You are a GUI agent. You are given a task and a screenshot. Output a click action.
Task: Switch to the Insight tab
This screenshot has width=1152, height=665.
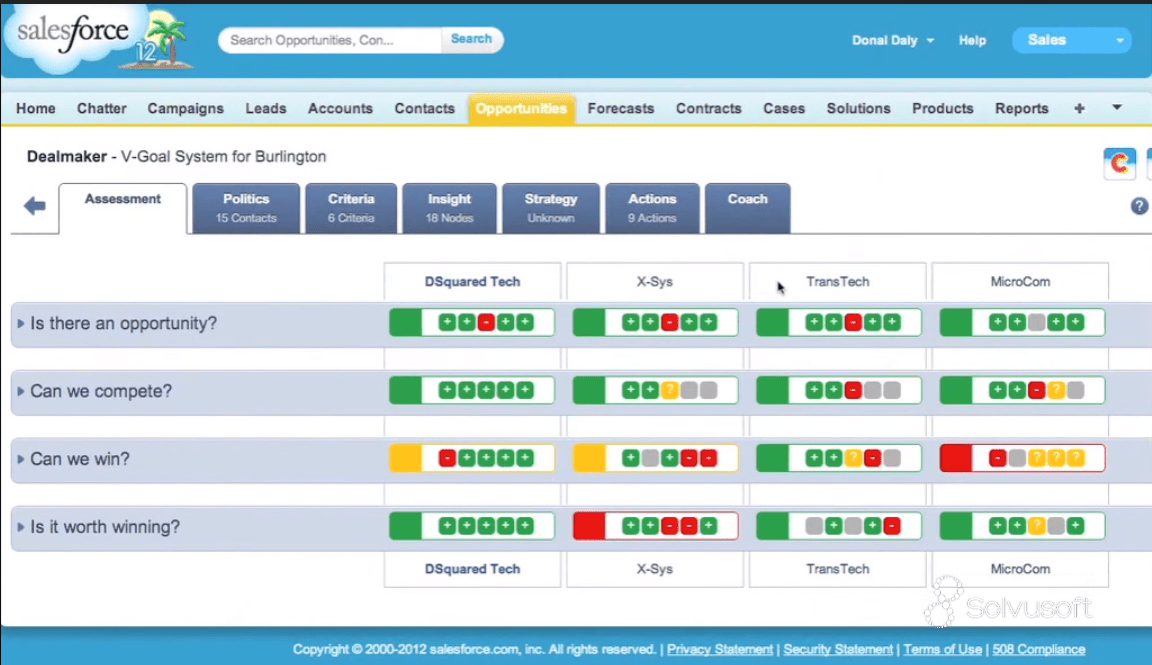click(450, 208)
